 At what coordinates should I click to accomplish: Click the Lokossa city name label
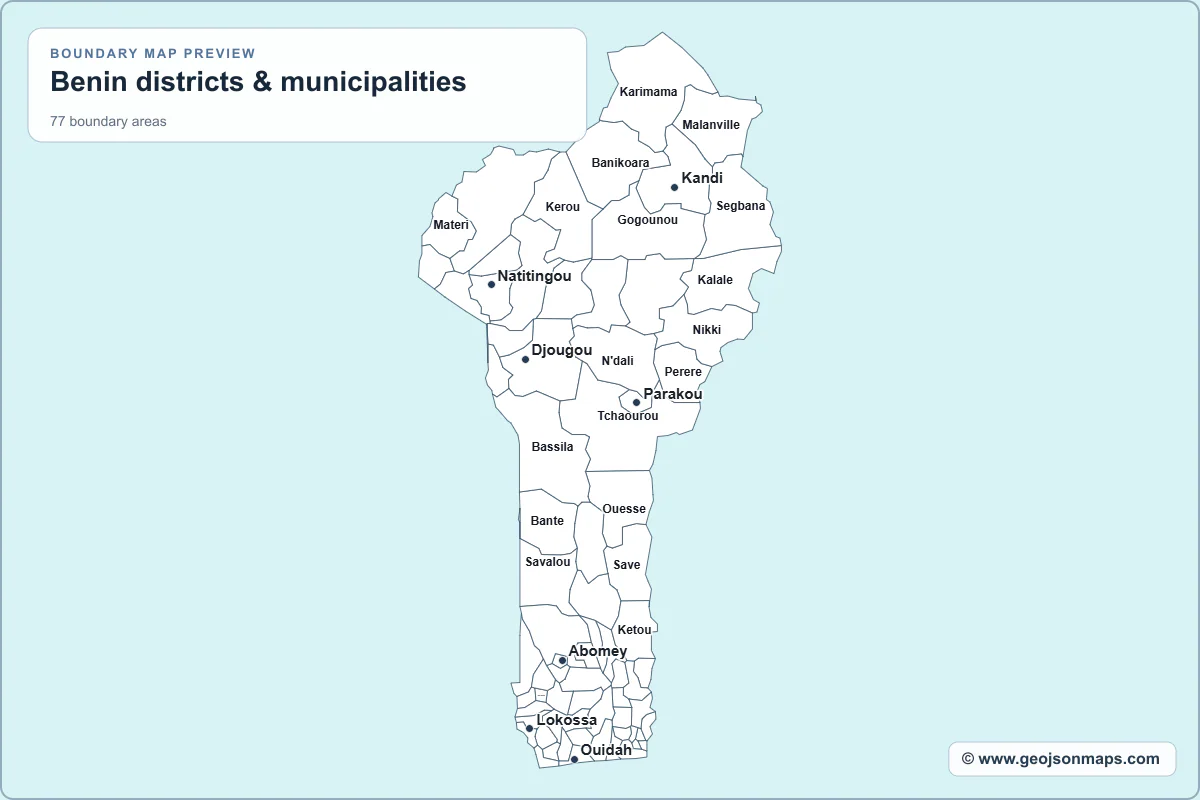(x=567, y=720)
